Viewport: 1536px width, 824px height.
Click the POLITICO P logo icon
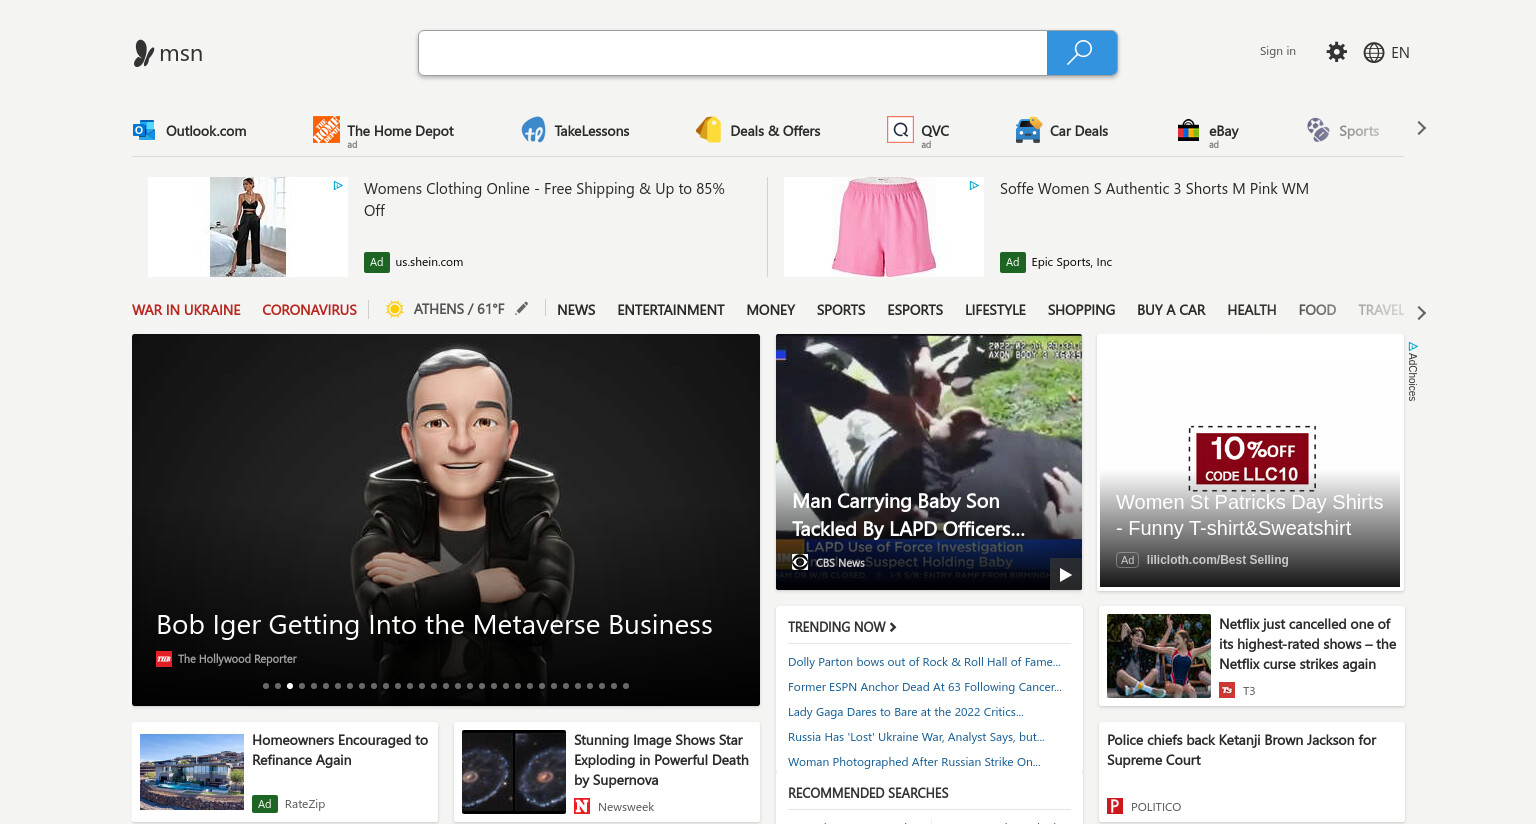coord(1115,806)
